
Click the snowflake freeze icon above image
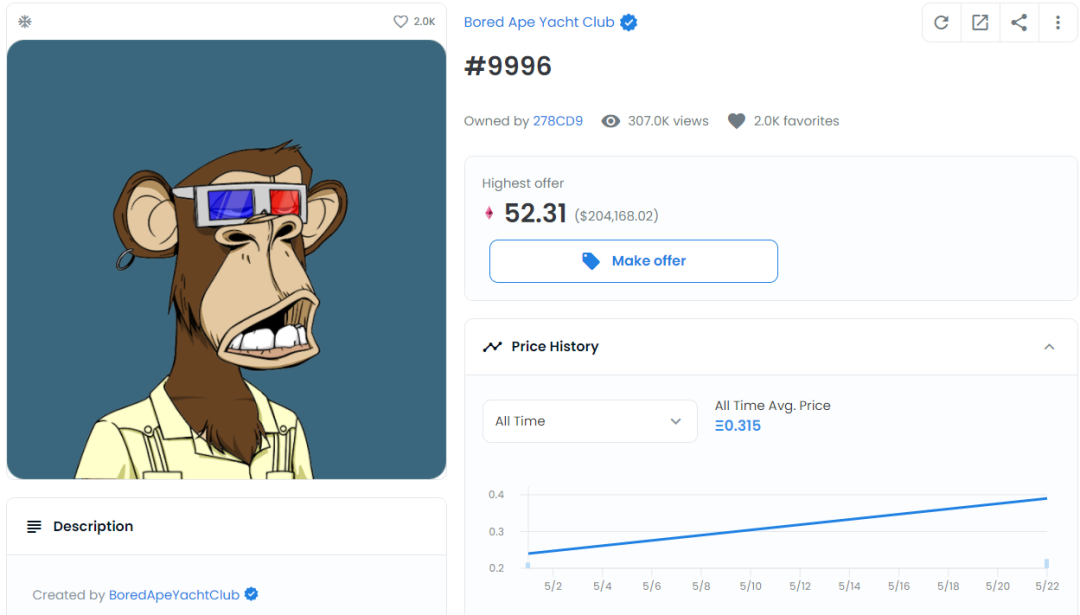point(25,21)
